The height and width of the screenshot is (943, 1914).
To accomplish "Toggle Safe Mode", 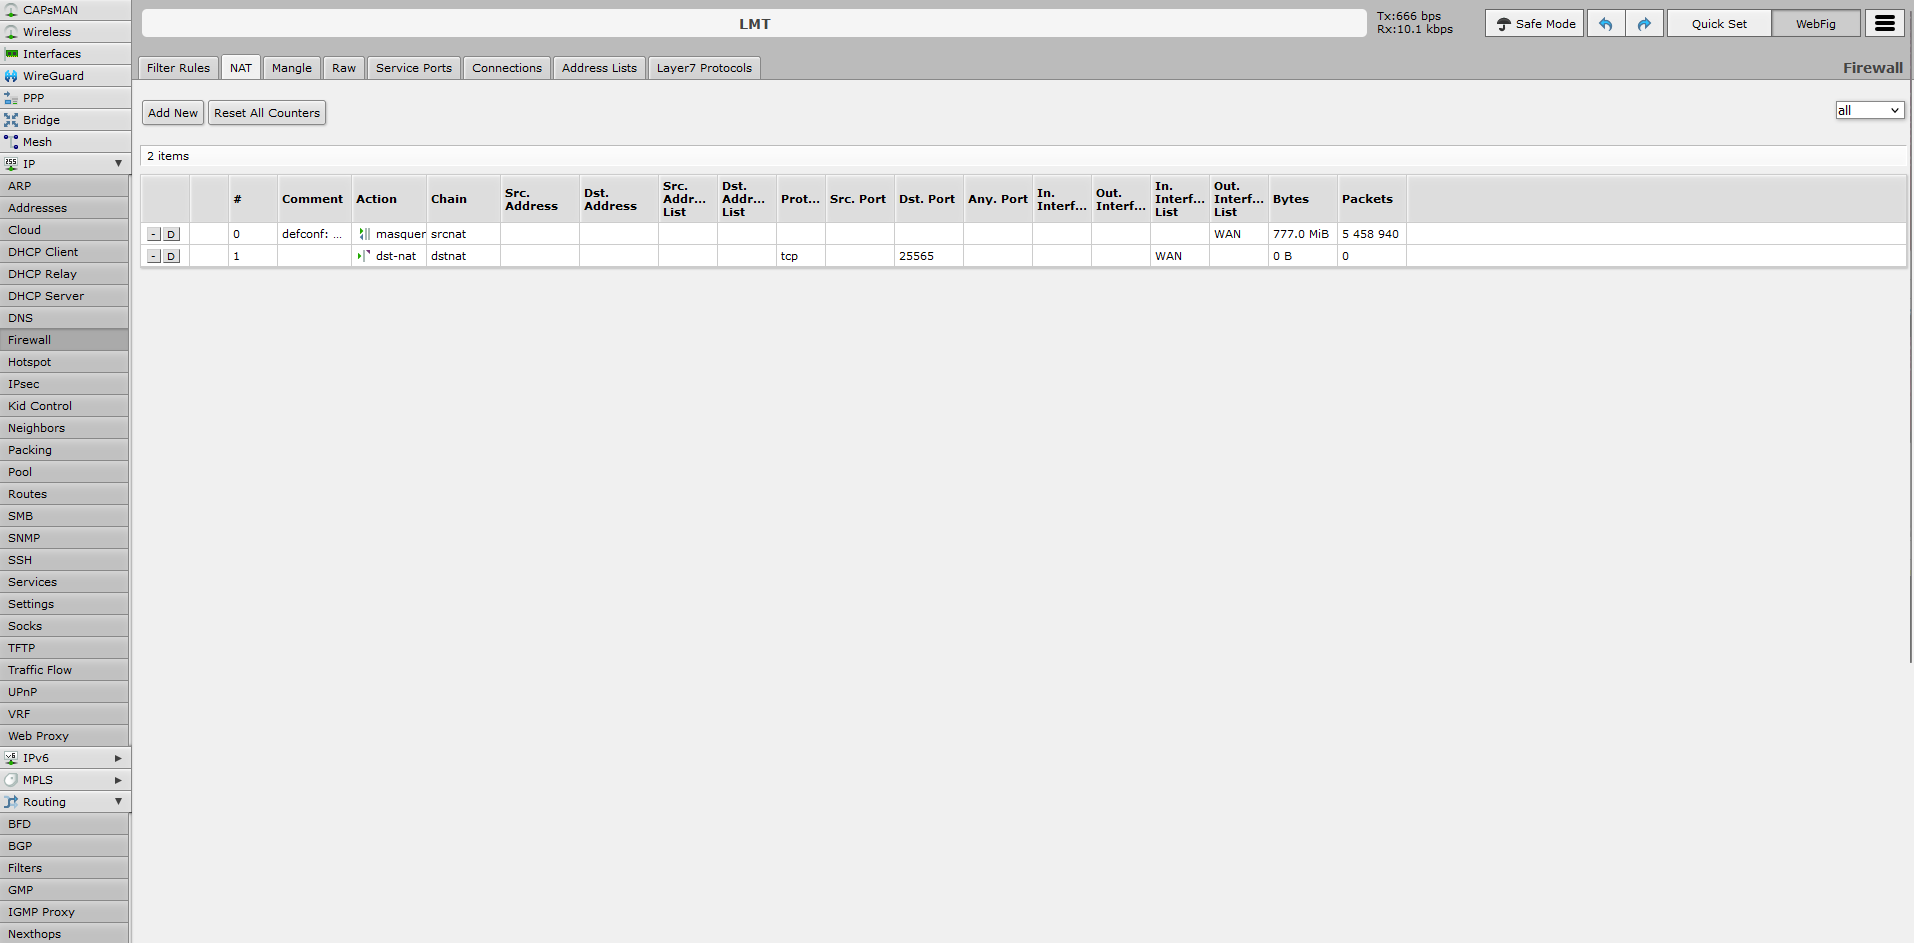I will click(x=1534, y=24).
